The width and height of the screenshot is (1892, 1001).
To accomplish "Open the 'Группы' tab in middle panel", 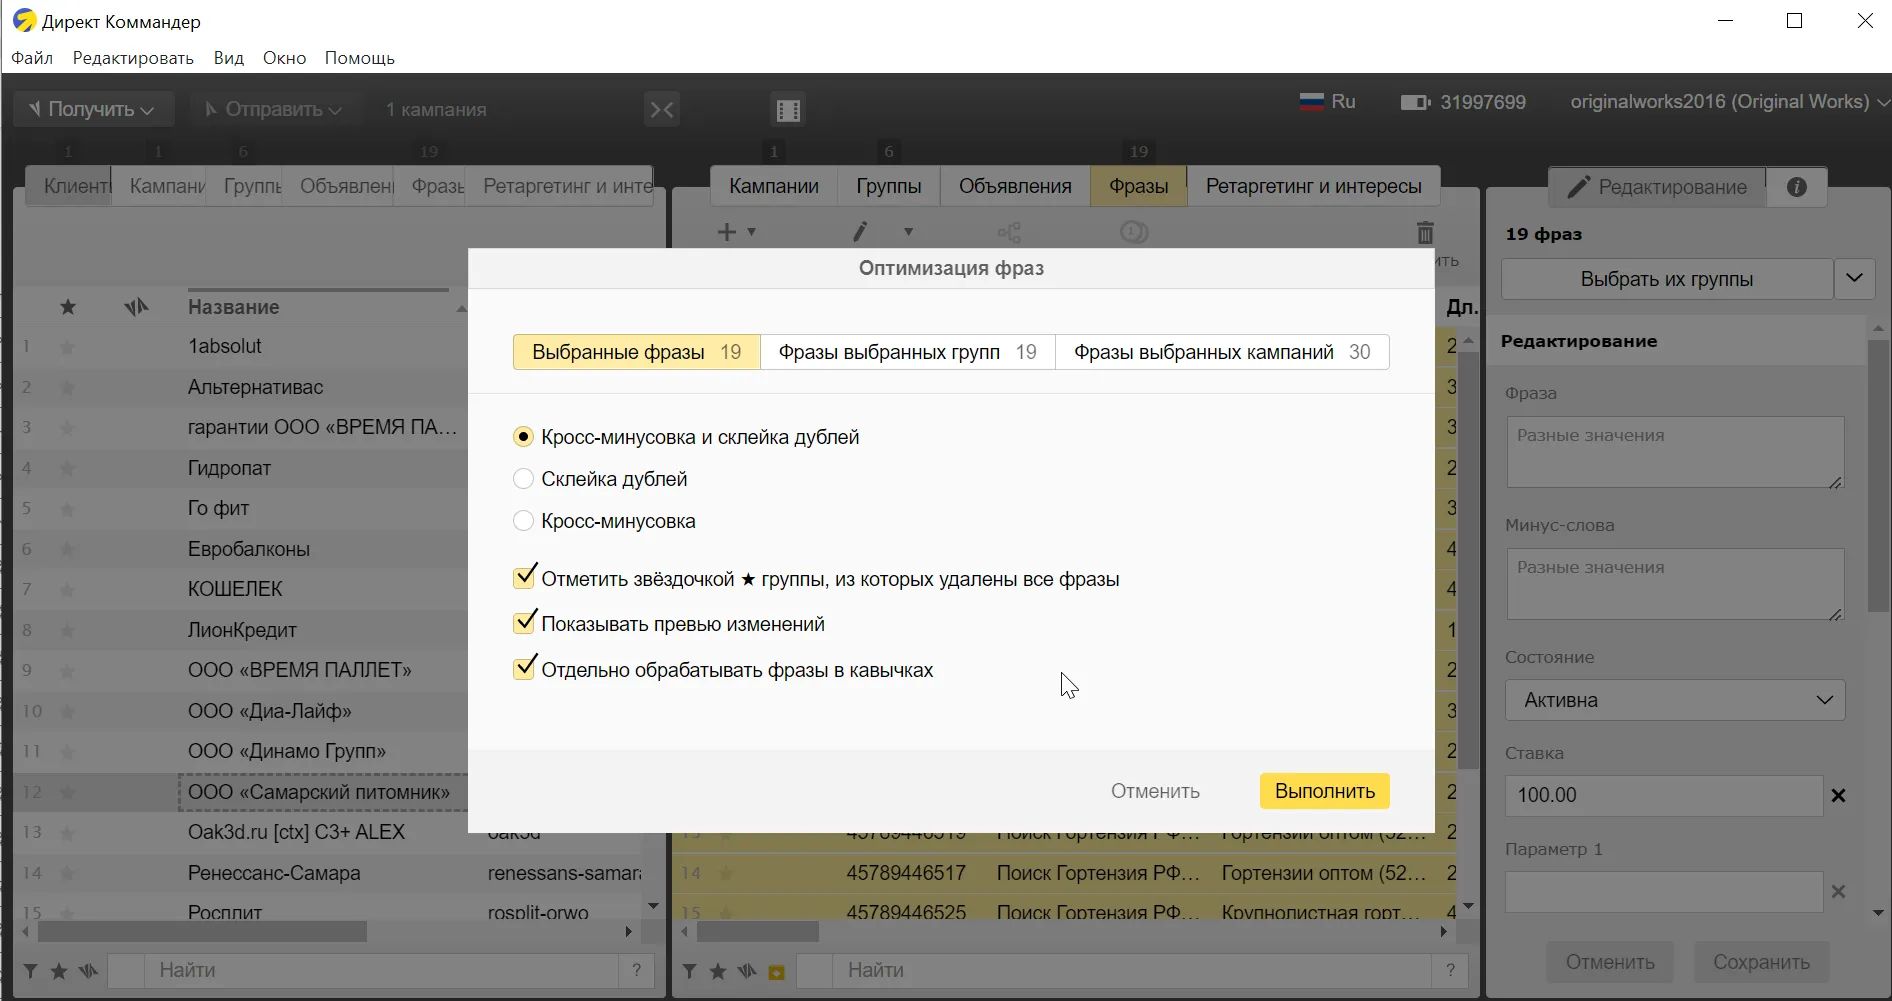I will pos(889,186).
